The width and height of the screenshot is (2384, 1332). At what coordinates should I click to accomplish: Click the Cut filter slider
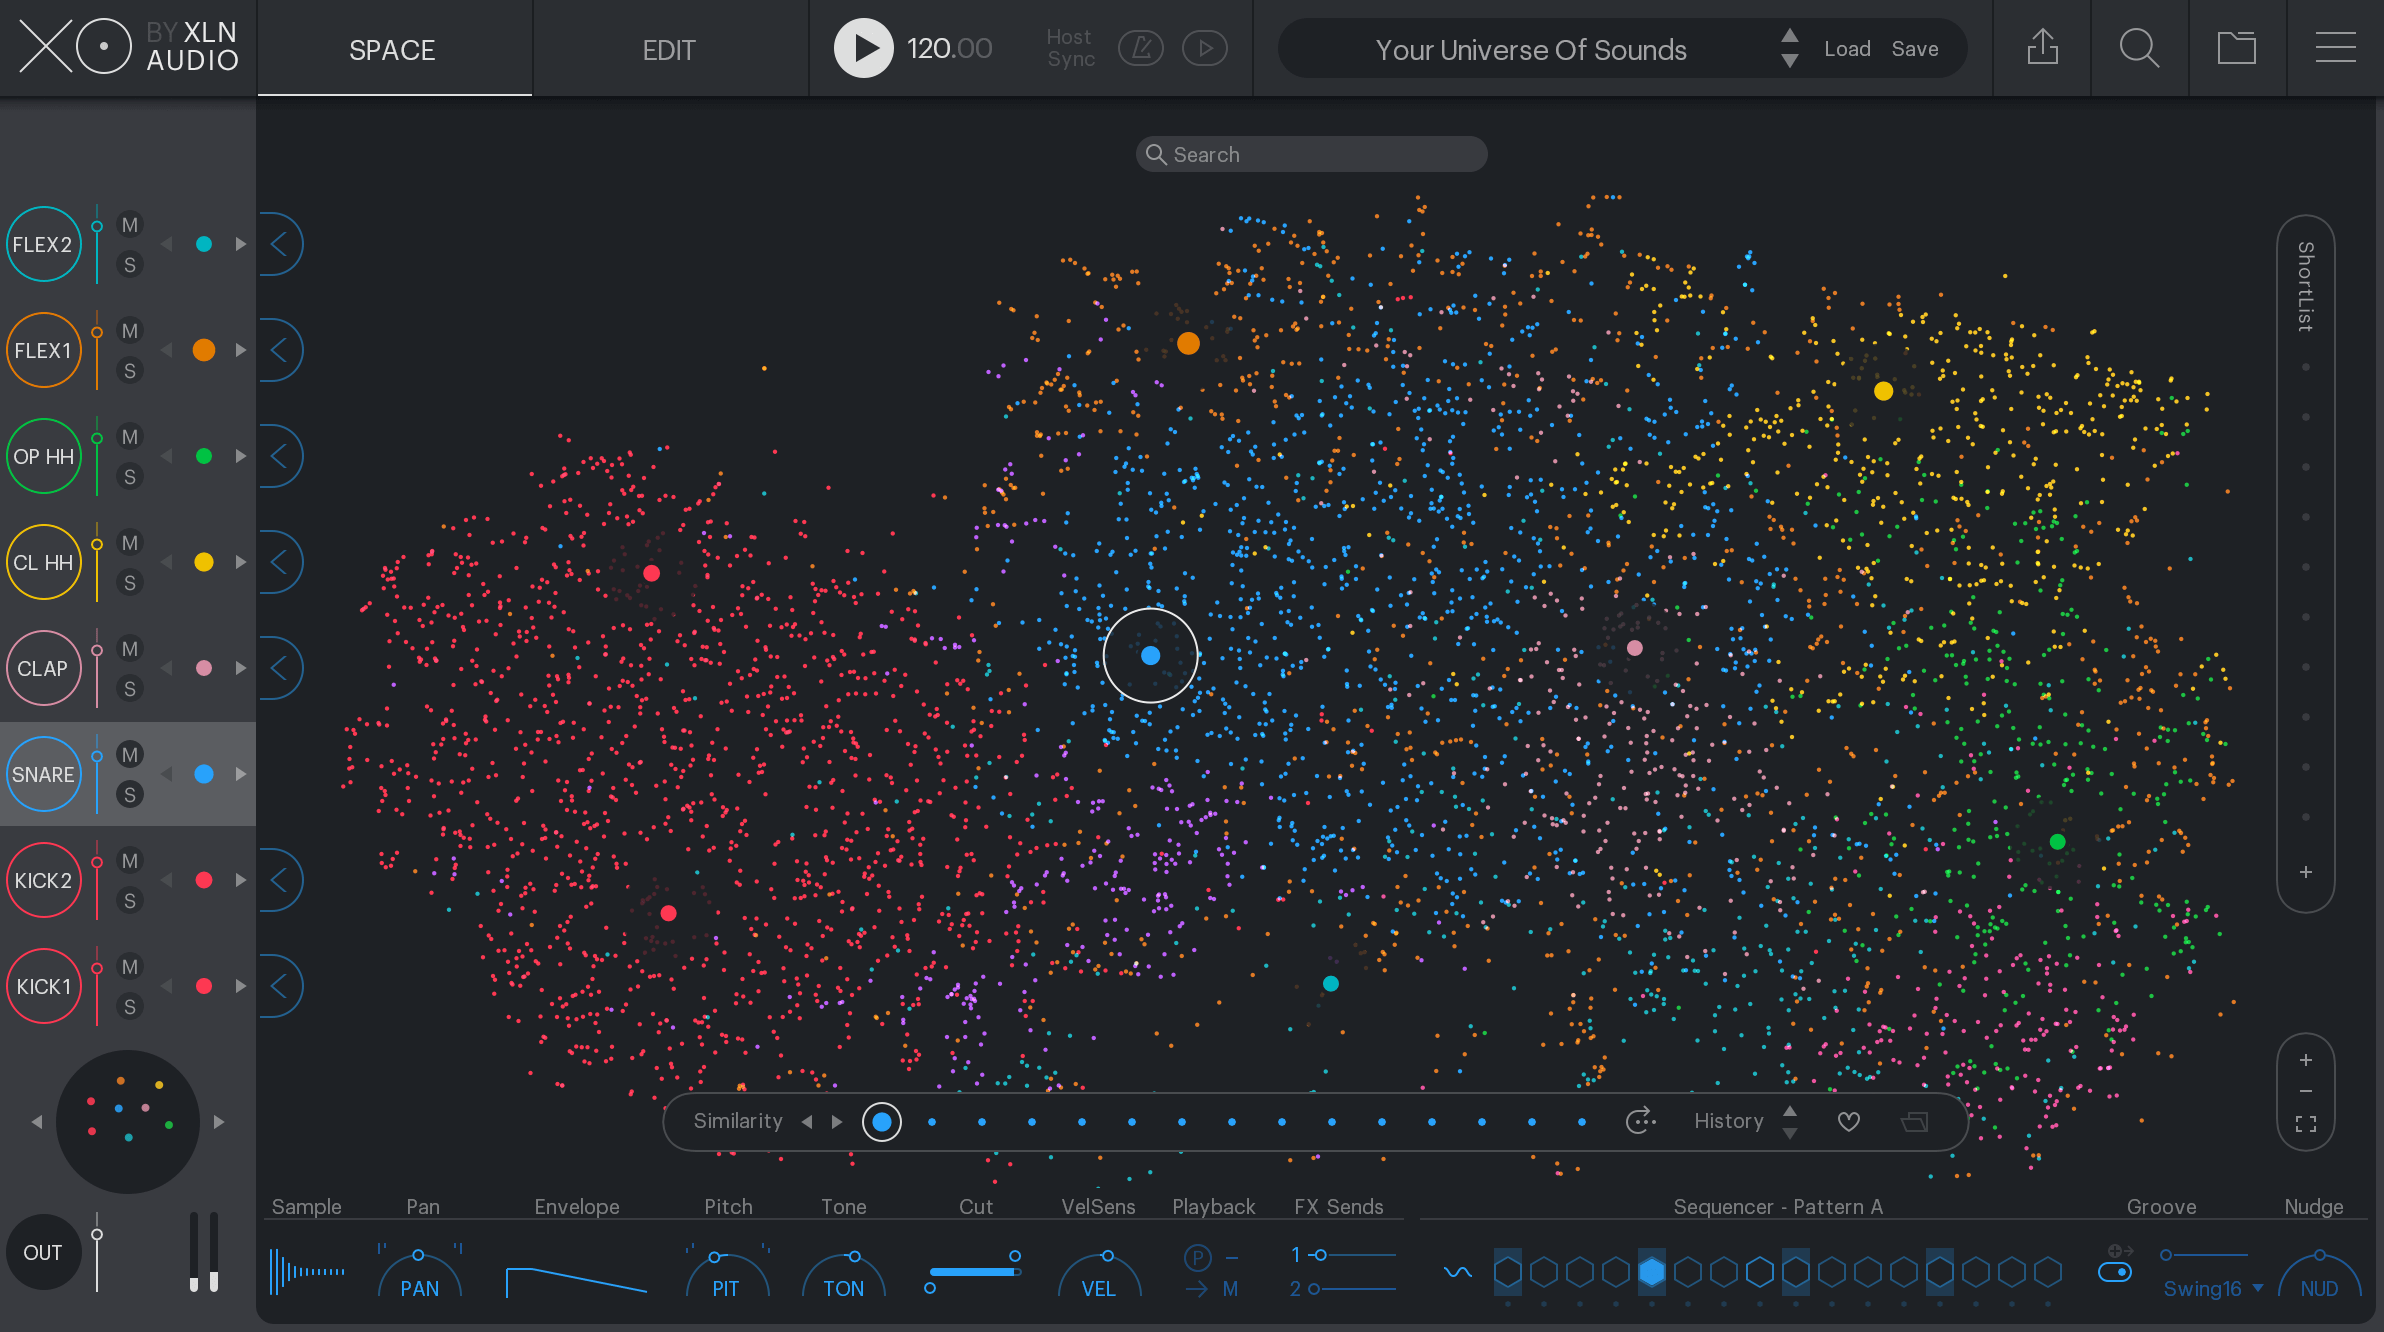(975, 1272)
